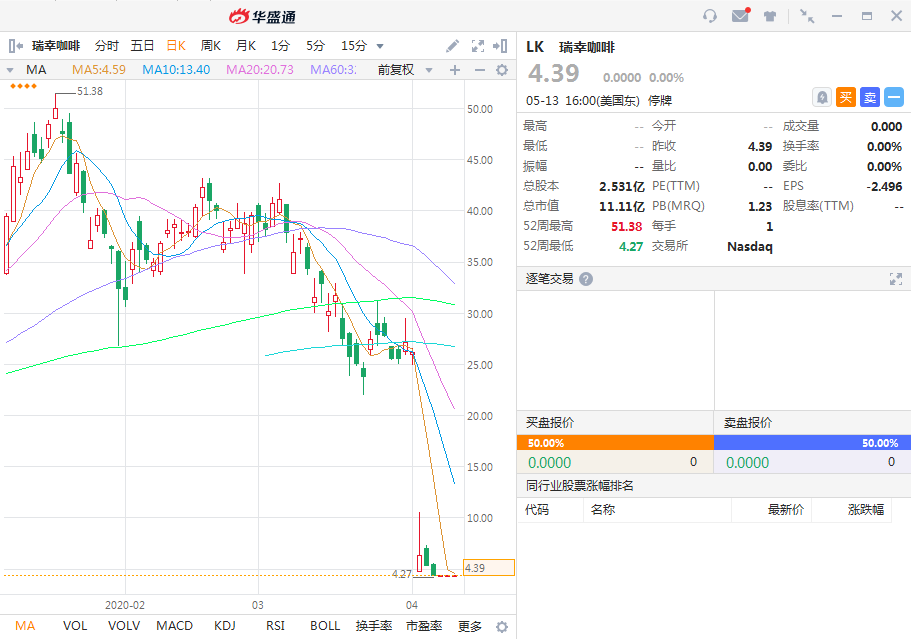The image size is (911, 639).
Task: Click the 4.27 low price label
Action: click(401, 574)
